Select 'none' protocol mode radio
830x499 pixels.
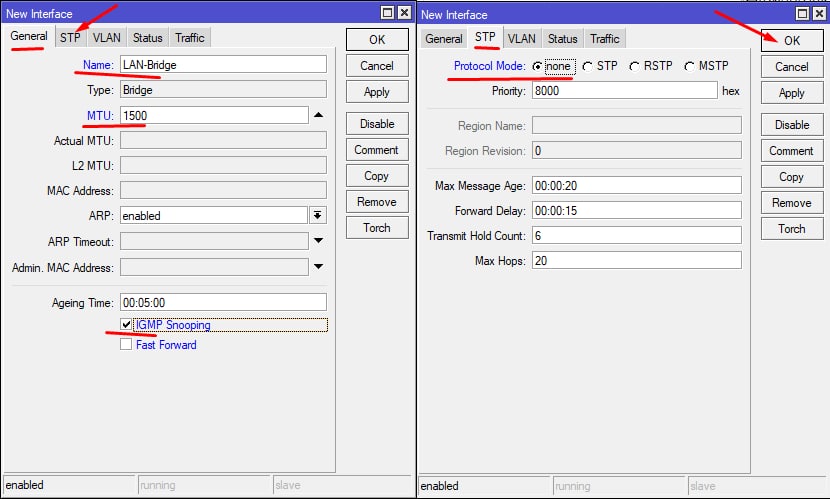537,66
